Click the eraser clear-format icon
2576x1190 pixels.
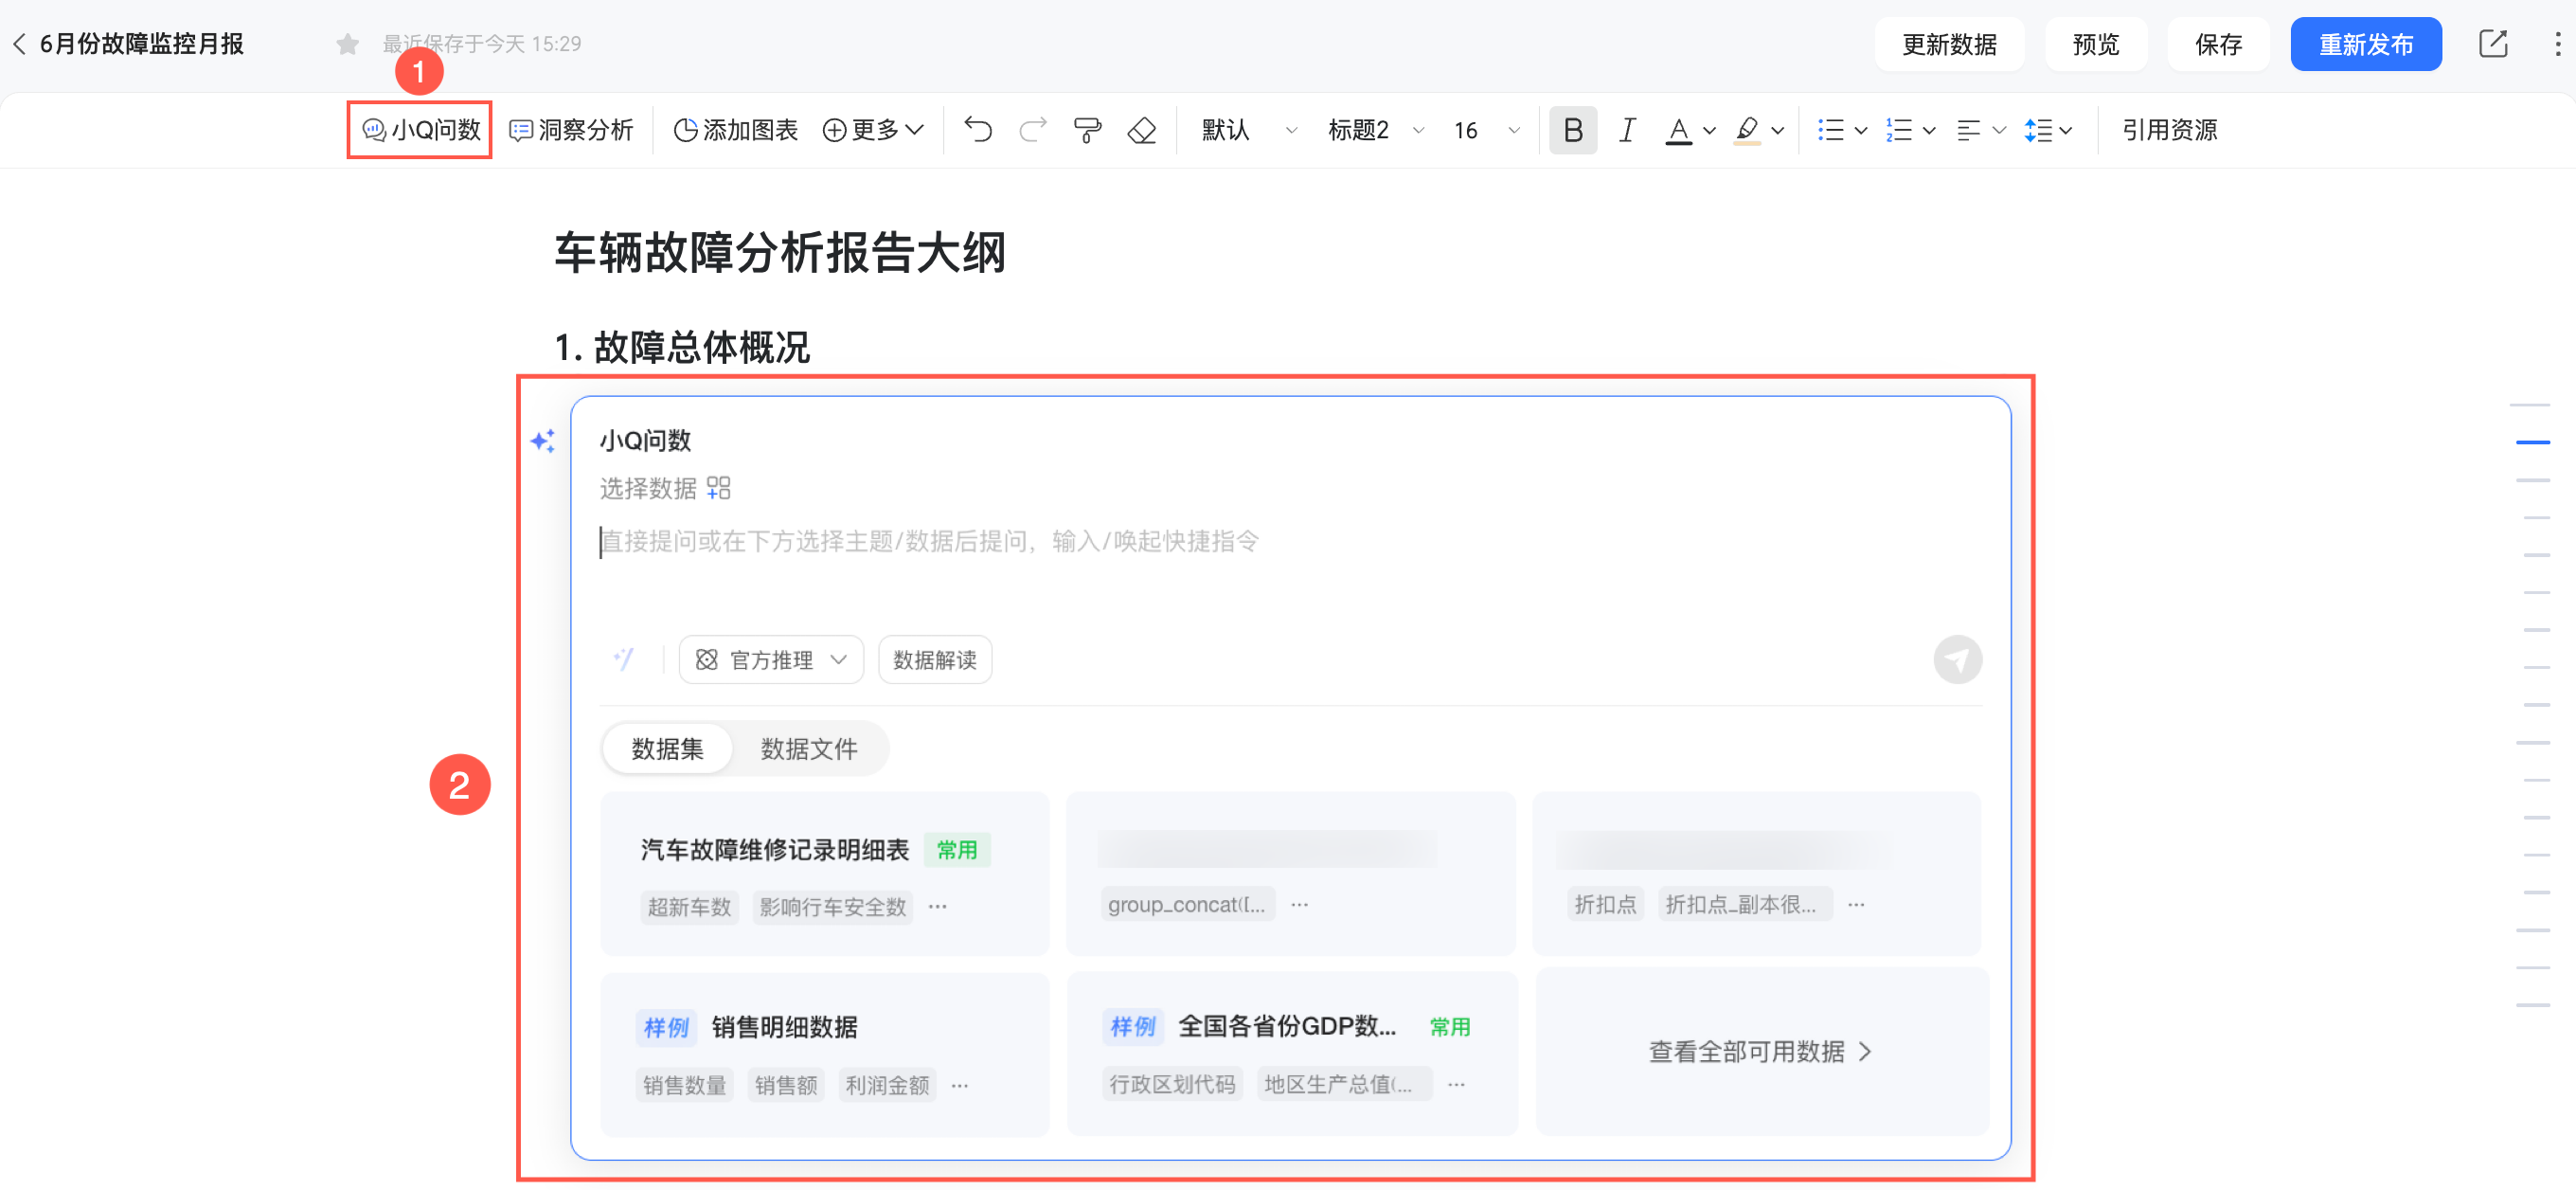[x=1141, y=130]
